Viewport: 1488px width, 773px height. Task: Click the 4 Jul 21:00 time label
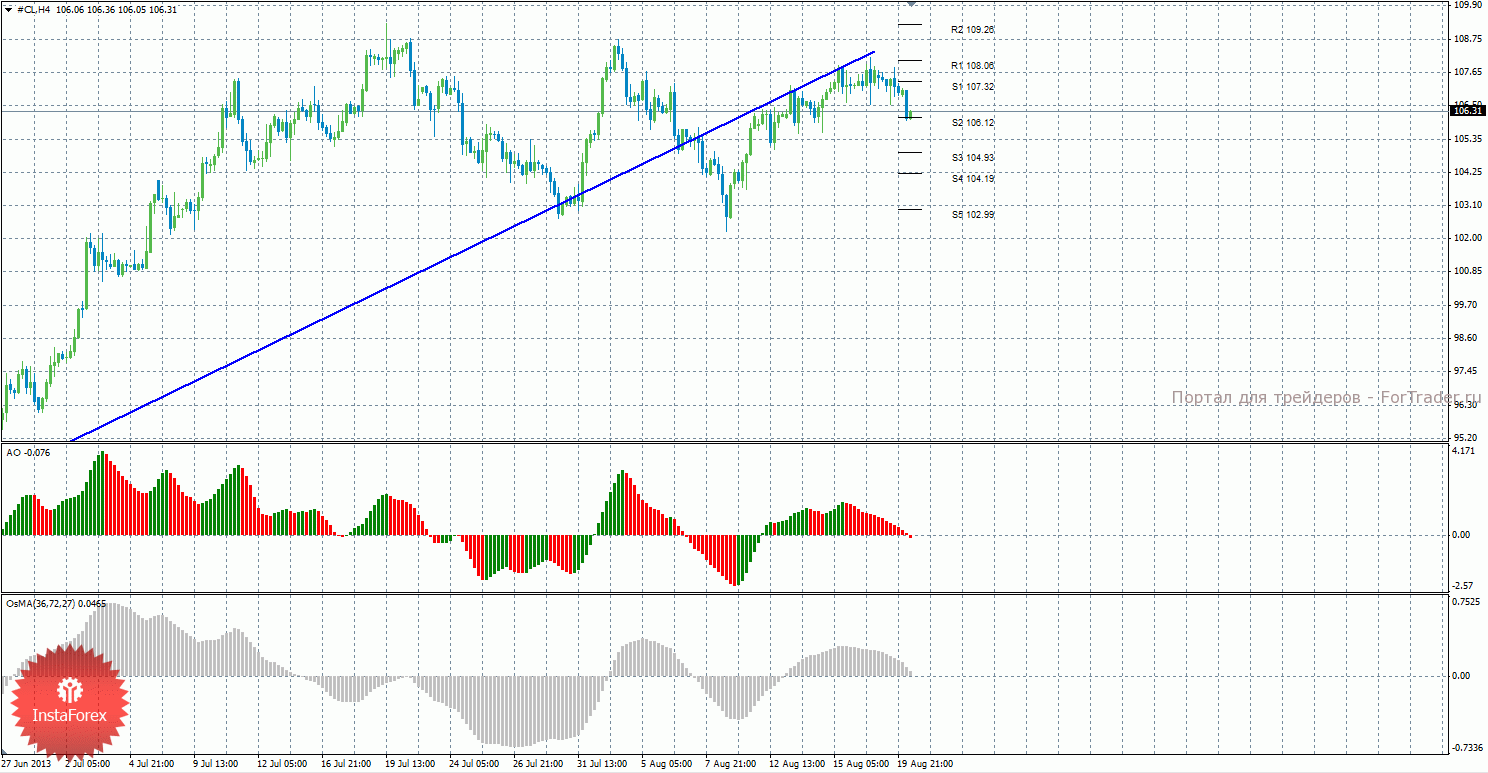point(154,764)
